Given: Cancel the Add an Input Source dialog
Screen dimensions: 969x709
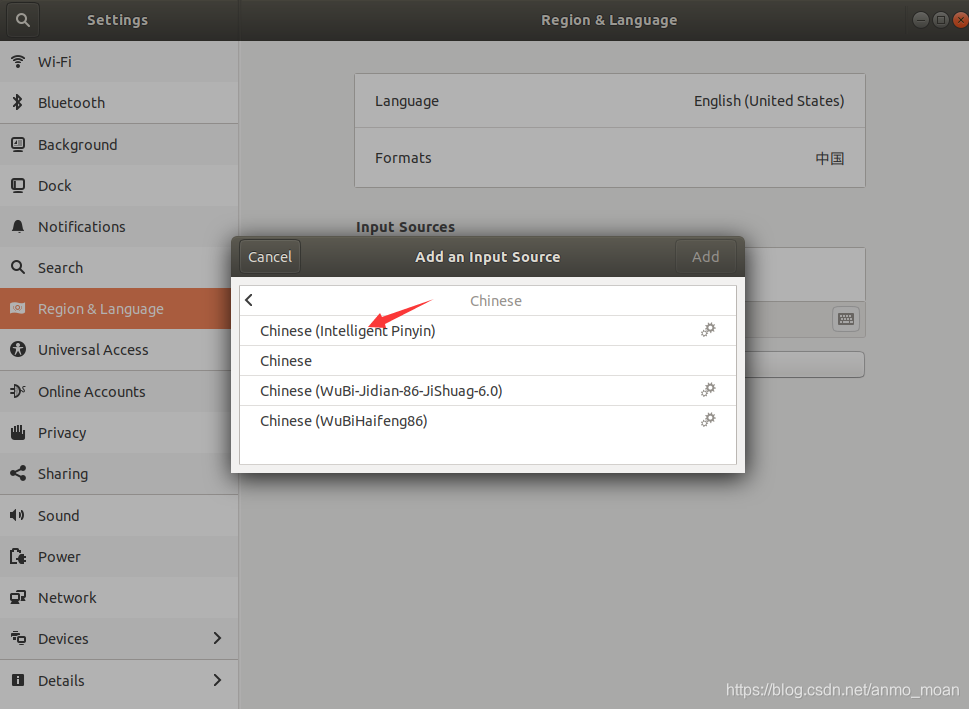Looking at the screenshot, I should tap(270, 257).
